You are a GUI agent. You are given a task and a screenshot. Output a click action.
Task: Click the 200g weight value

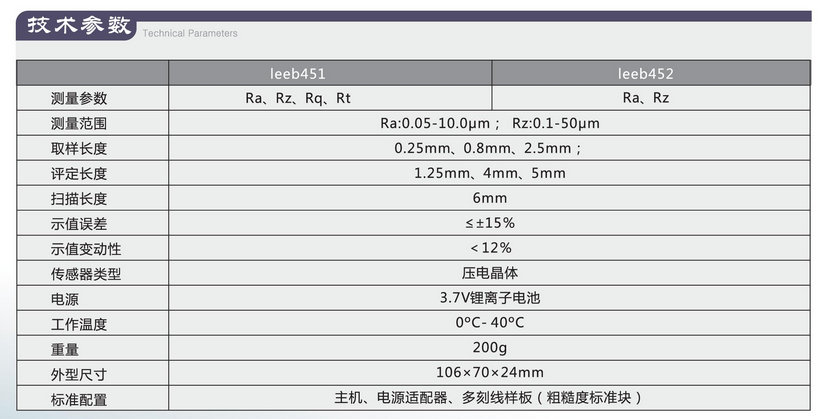point(490,347)
